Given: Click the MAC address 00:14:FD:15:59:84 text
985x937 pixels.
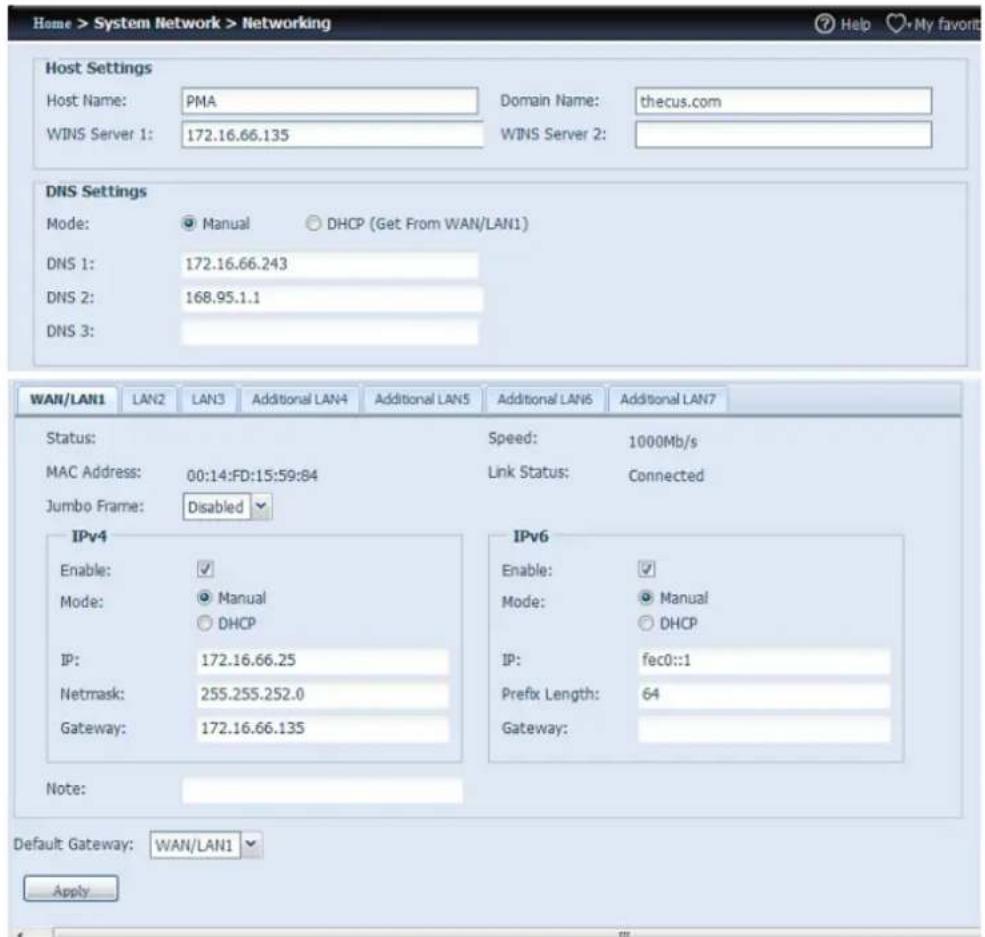Looking at the screenshot, I should (x=252, y=476).
